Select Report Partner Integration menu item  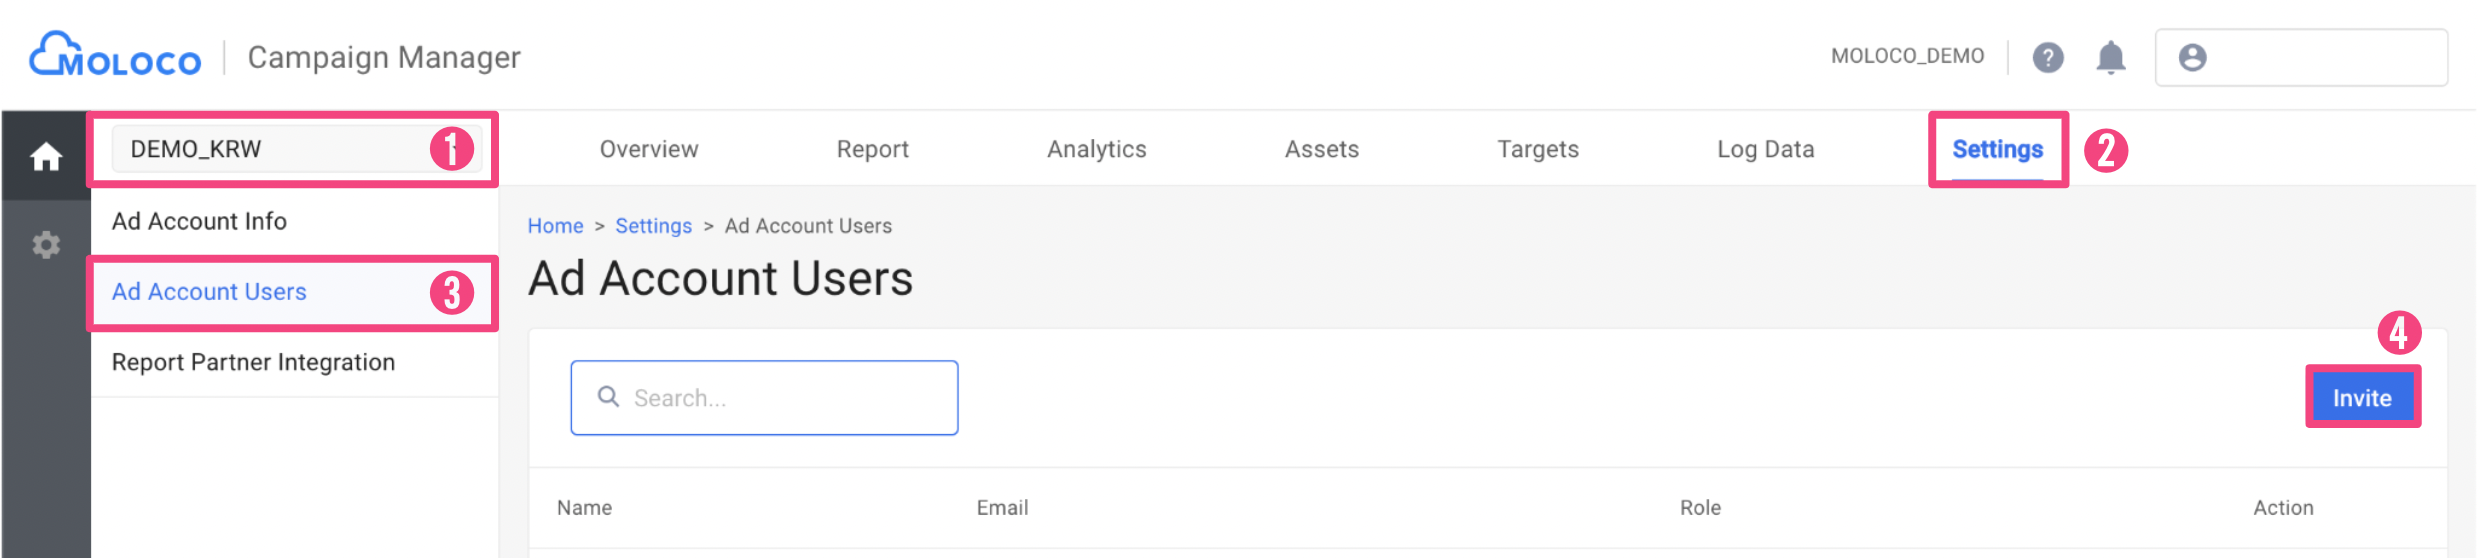(253, 362)
